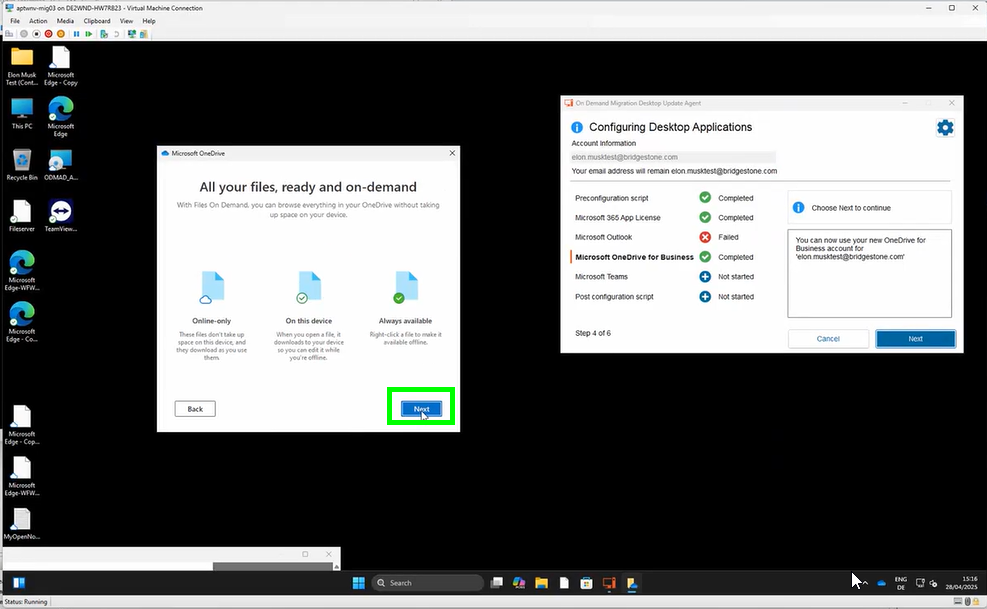Open the settings gear in Migration Agent
This screenshot has height=609, width=987.
coord(945,128)
